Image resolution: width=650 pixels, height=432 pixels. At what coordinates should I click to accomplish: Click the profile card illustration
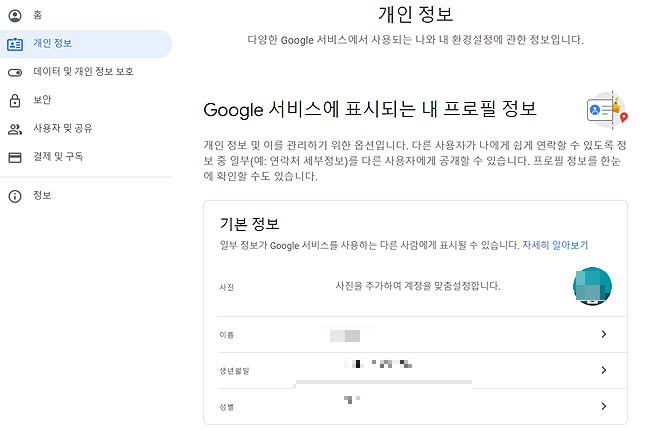tap(607, 110)
